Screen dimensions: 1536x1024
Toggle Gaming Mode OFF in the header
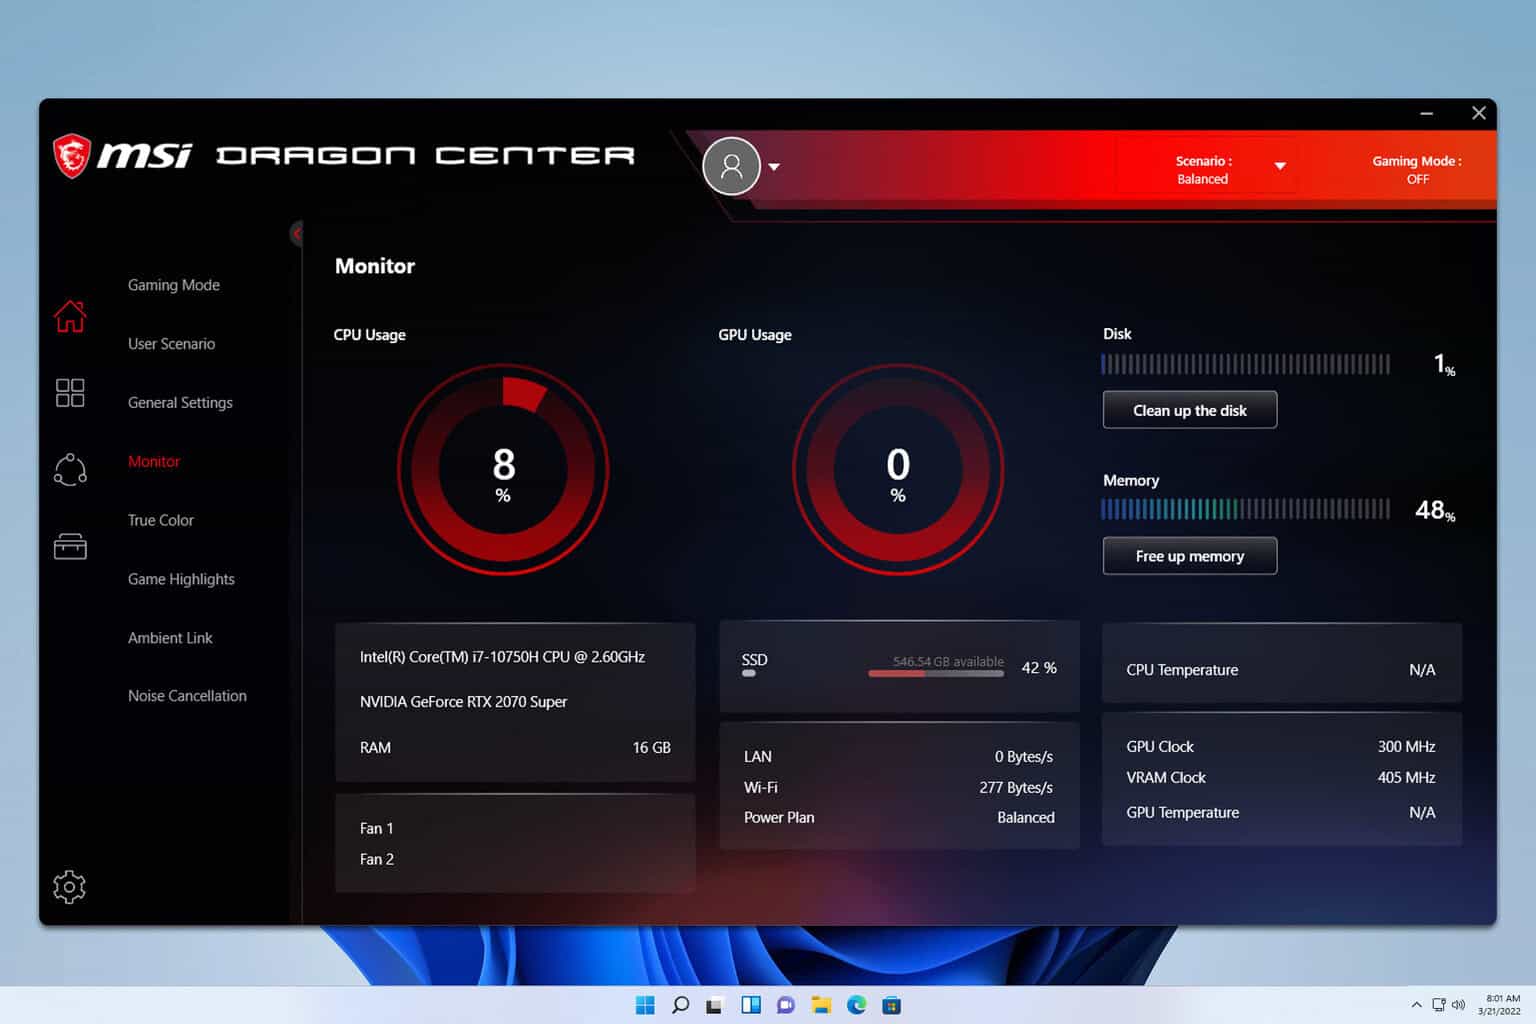coord(1416,169)
